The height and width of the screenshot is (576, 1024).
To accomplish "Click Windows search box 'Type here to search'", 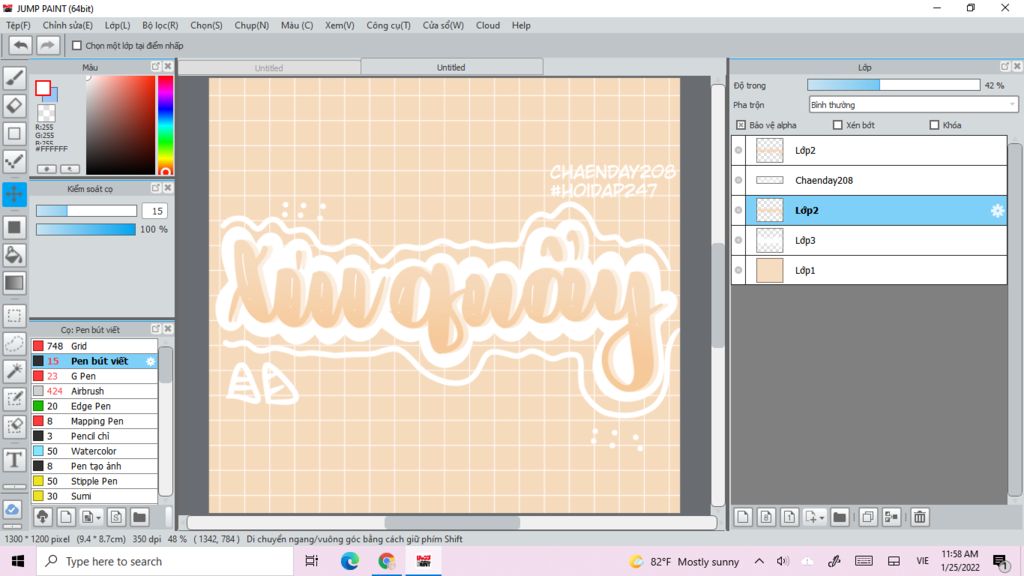I will 165,561.
